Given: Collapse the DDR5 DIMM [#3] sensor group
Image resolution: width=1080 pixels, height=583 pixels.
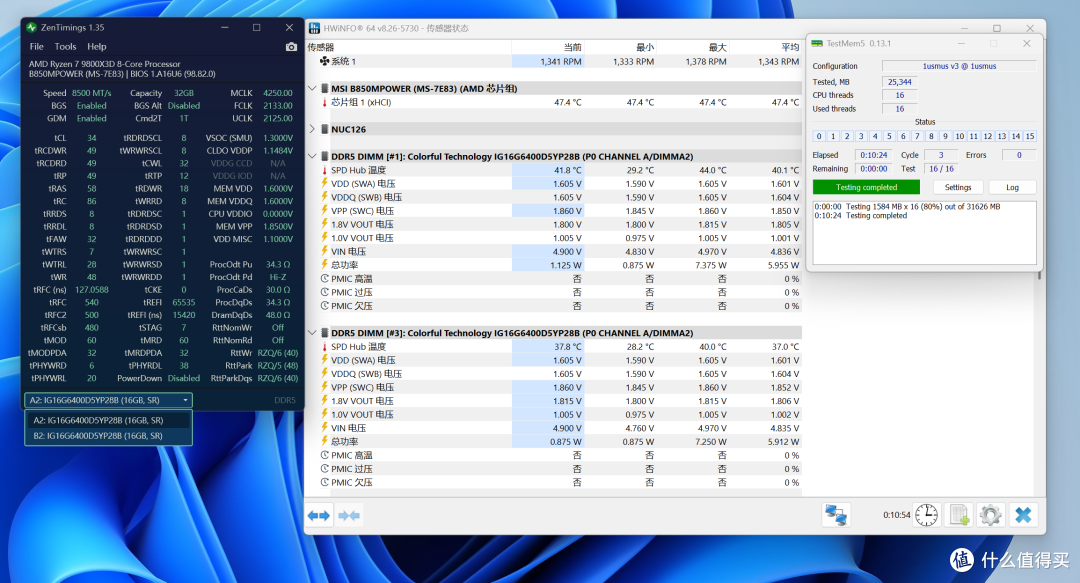Looking at the screenshot, I should pyautogui.click(x=312, y=333).
